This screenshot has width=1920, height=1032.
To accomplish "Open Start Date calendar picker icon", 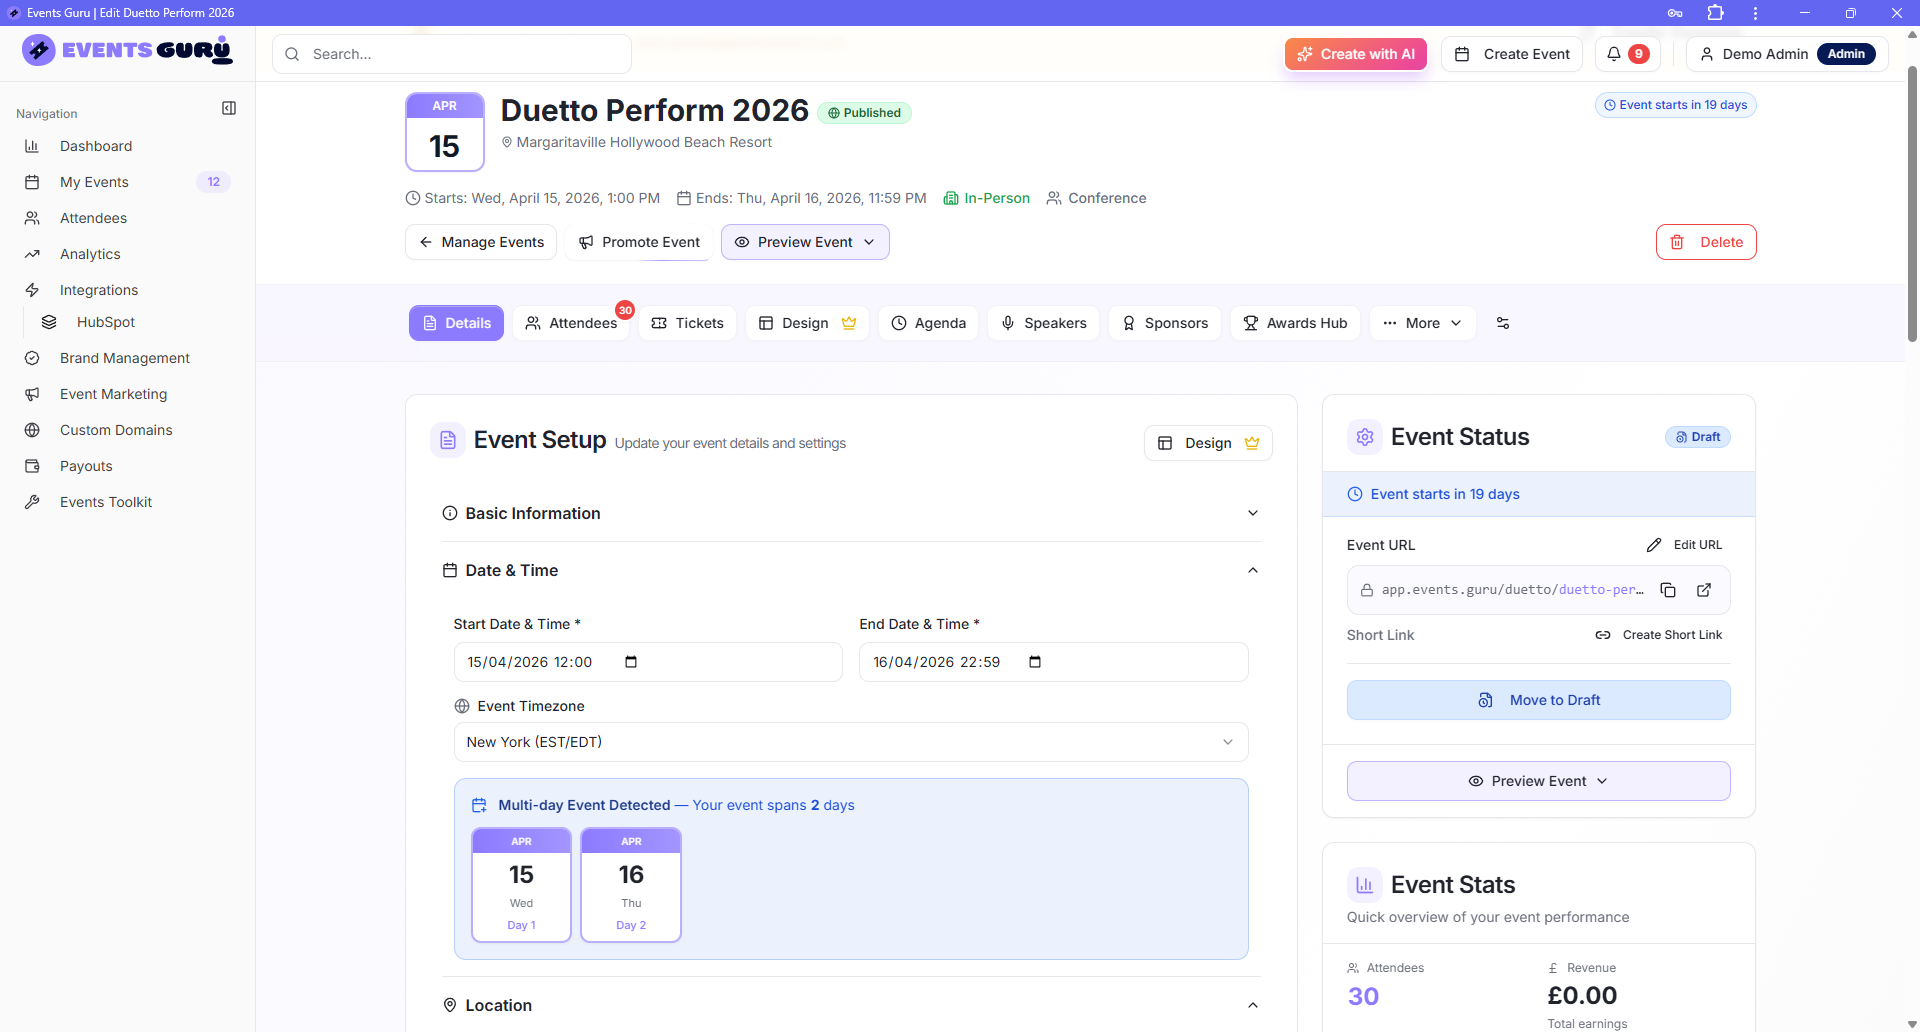I will click(x=631, y=662).
